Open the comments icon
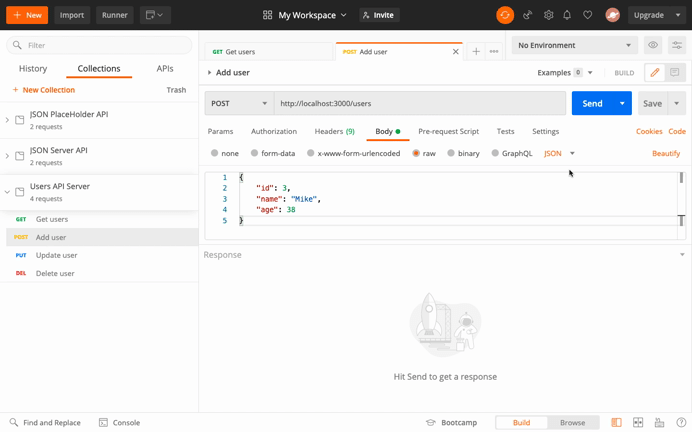This screenshot has height=432, width=692. (x=674, y=72)
